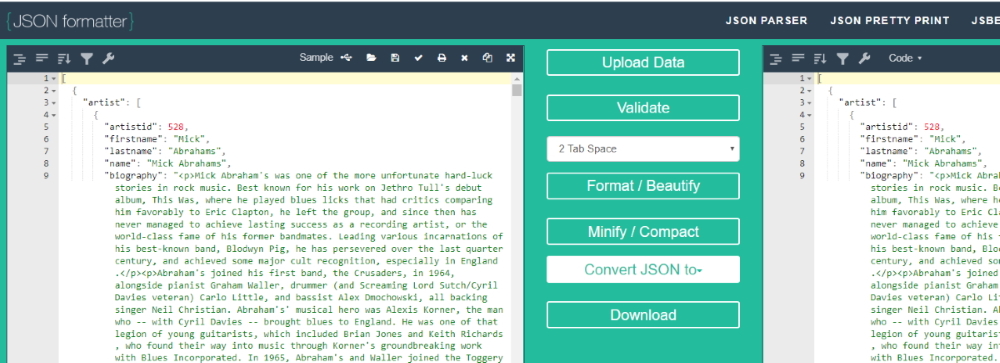
Task: Click the sort contents icon in left editor
Action: [64, 59]
